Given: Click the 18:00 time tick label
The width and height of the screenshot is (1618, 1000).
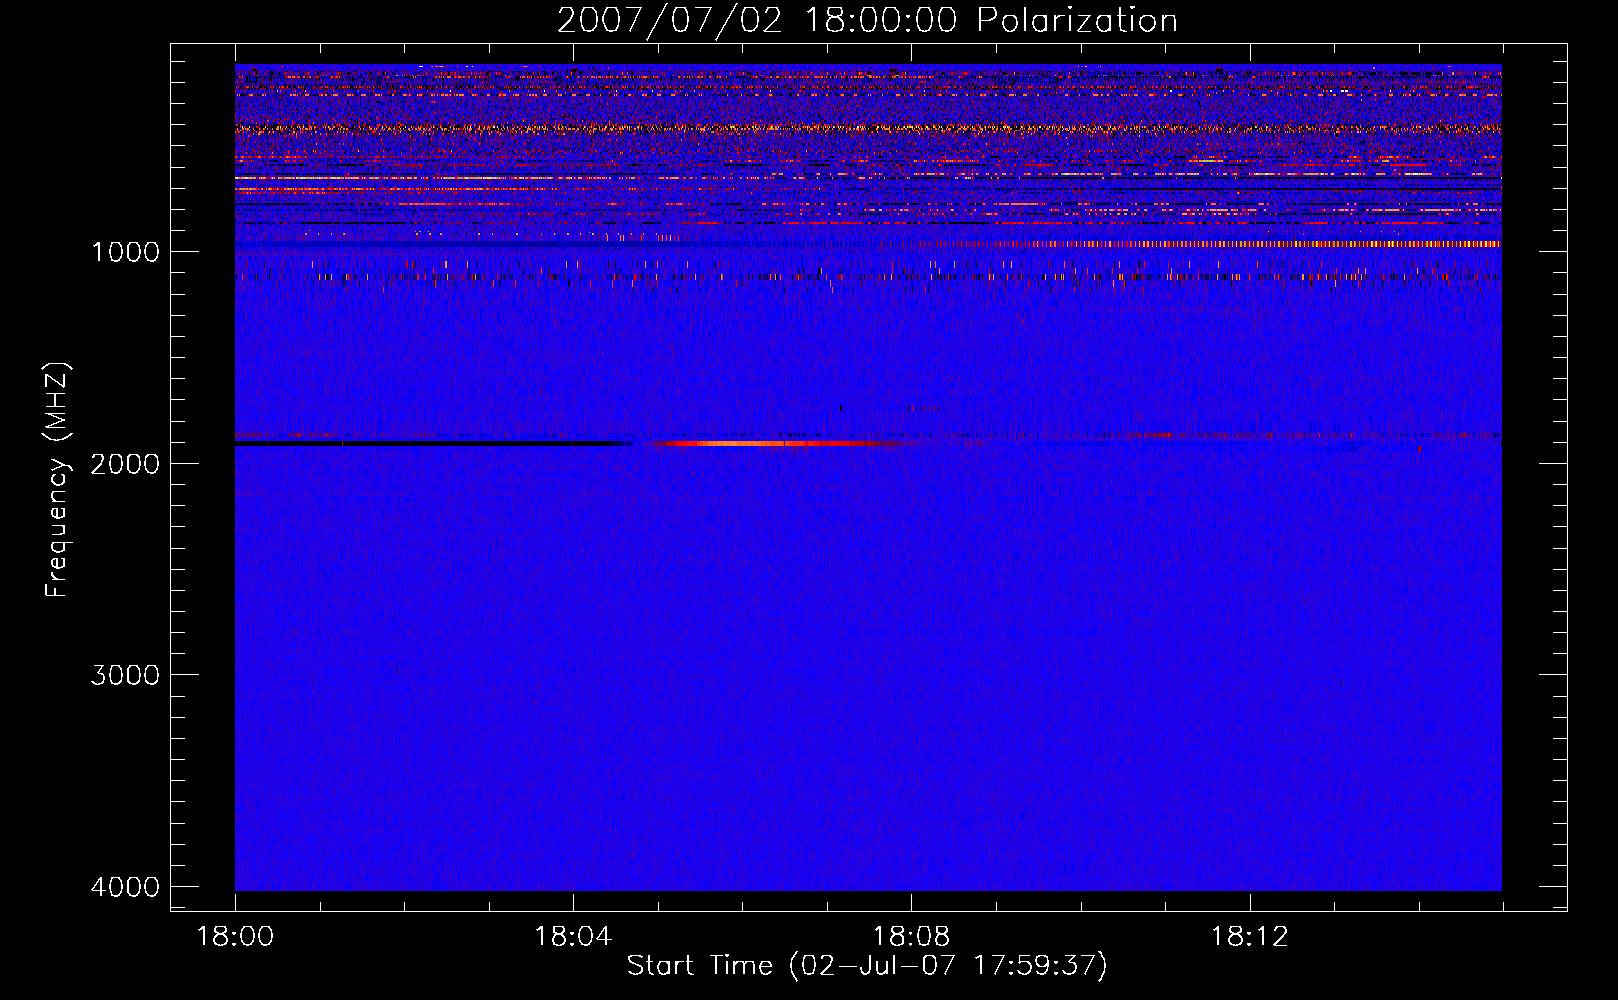Looking at the screenshot, I should (x=235, y=937).
